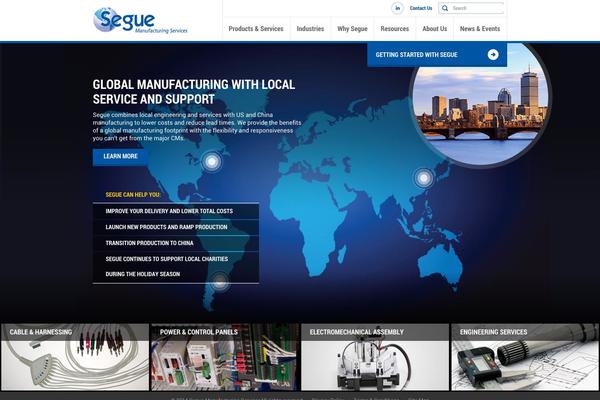Click the China map location marker
Image resolution: width=600 pixels, height=400 pixels.
tap(424, 178)
